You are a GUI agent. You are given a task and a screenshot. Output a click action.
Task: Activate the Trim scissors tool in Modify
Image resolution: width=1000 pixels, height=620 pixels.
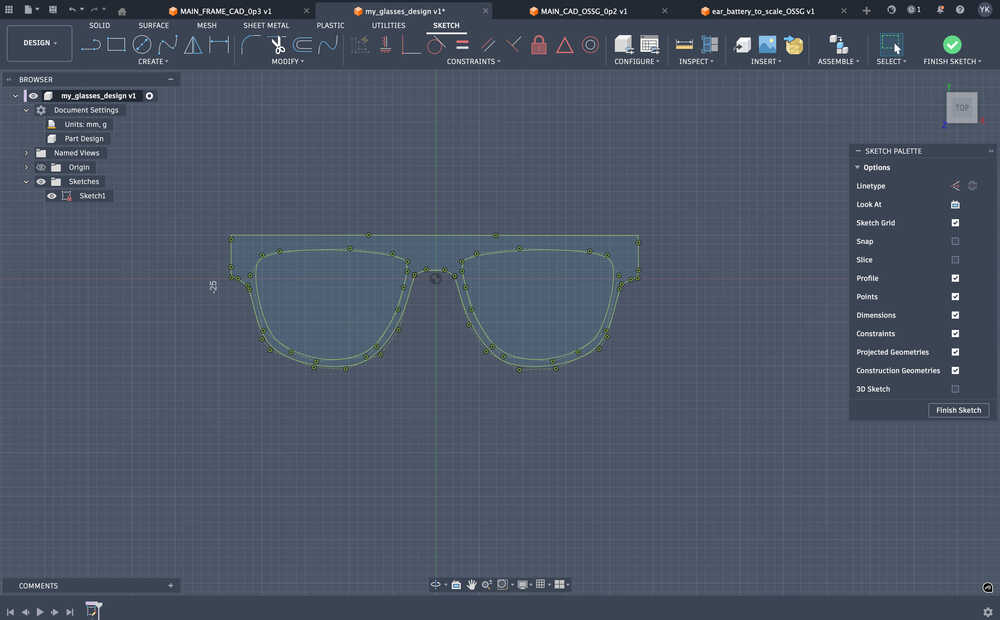[x=278, y=44]
